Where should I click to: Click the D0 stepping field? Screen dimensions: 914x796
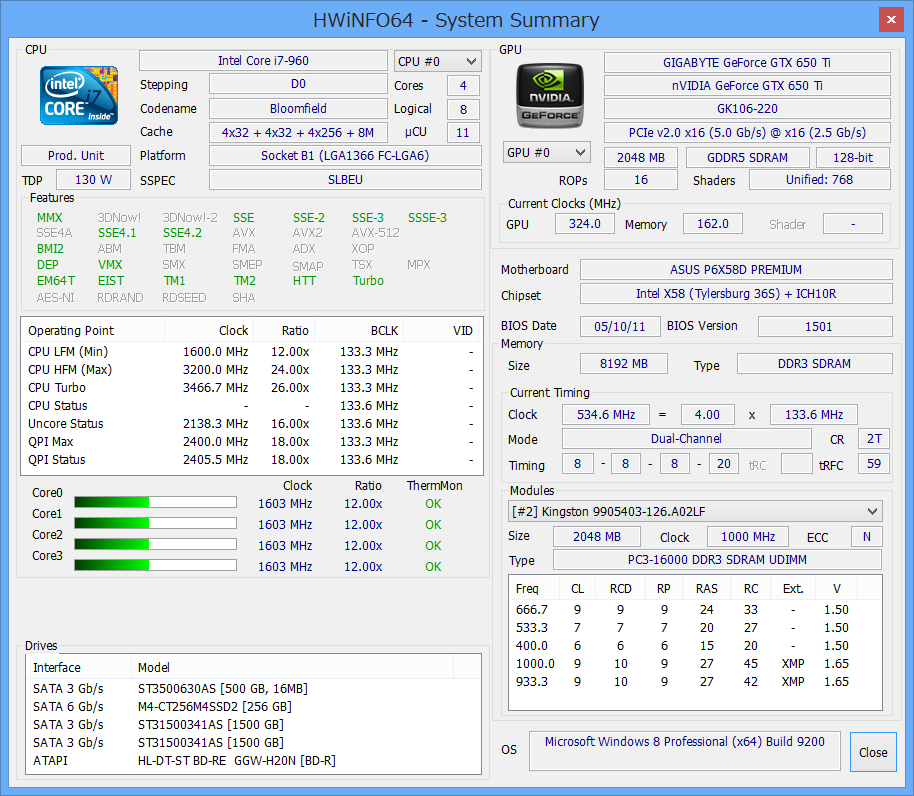pyautogui.click(x=298, y=84)
